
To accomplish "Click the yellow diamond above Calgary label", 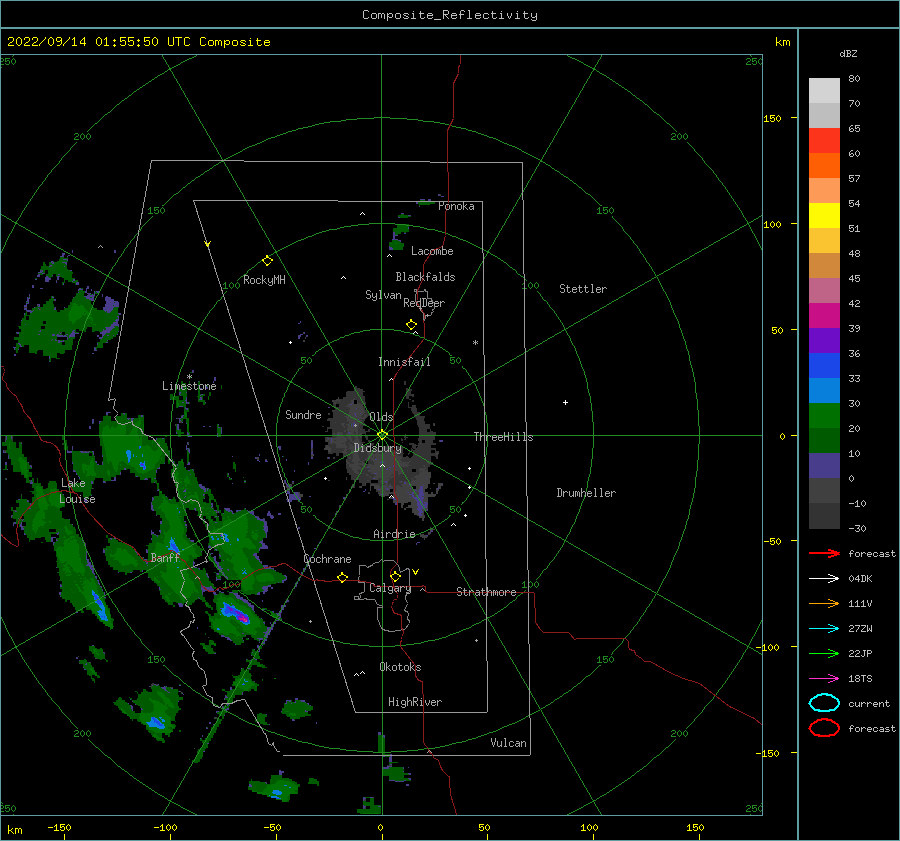I will (395, 576).
